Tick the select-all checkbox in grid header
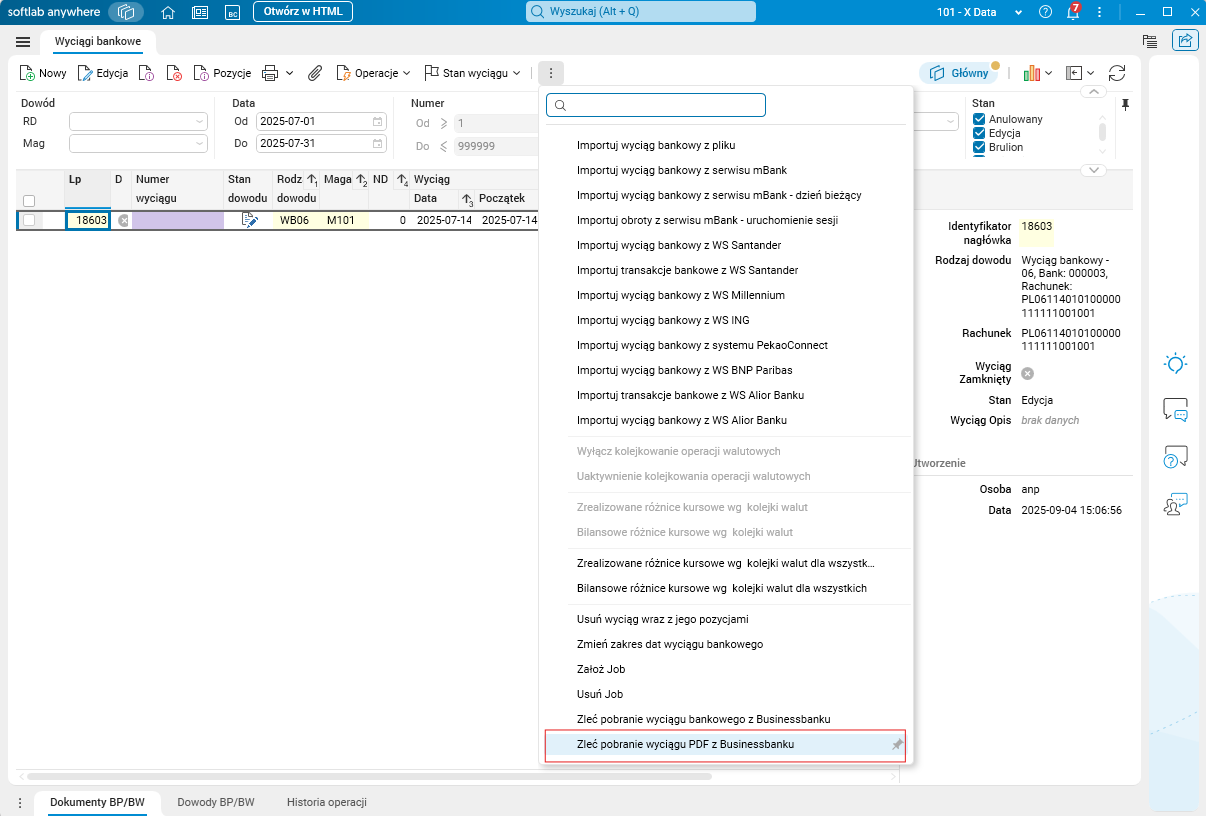Image resolution: width=1206 pixels, height=816 pixels. coord(29,200)
